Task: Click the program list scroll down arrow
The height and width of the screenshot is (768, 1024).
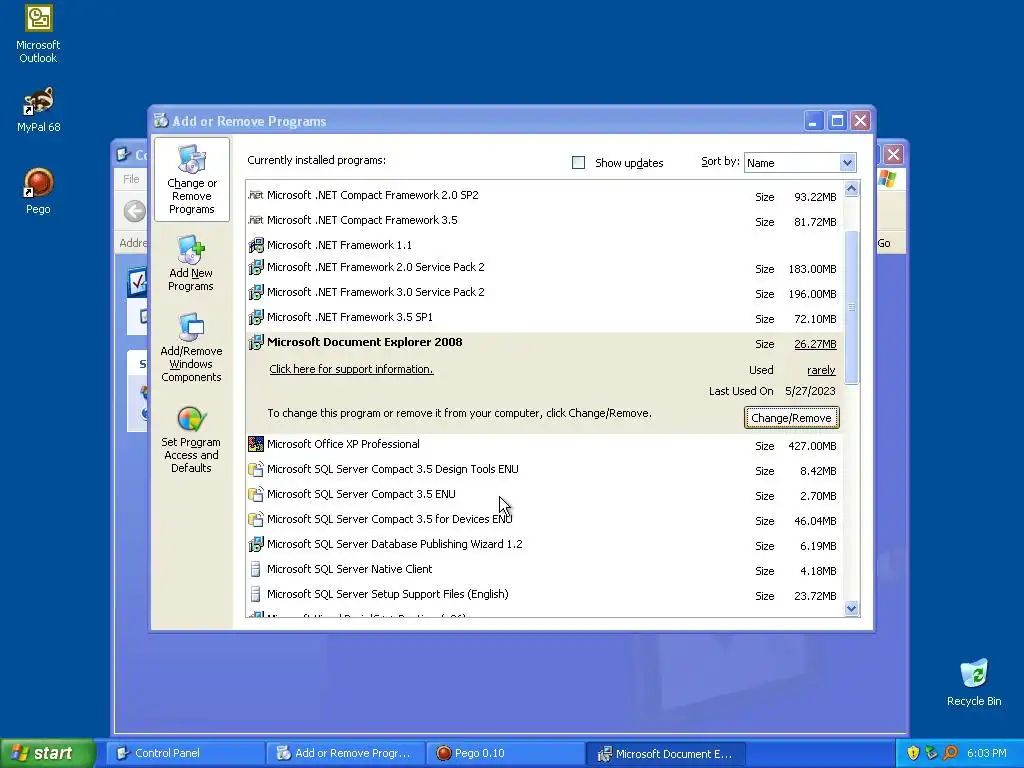Action: (851, 609)
